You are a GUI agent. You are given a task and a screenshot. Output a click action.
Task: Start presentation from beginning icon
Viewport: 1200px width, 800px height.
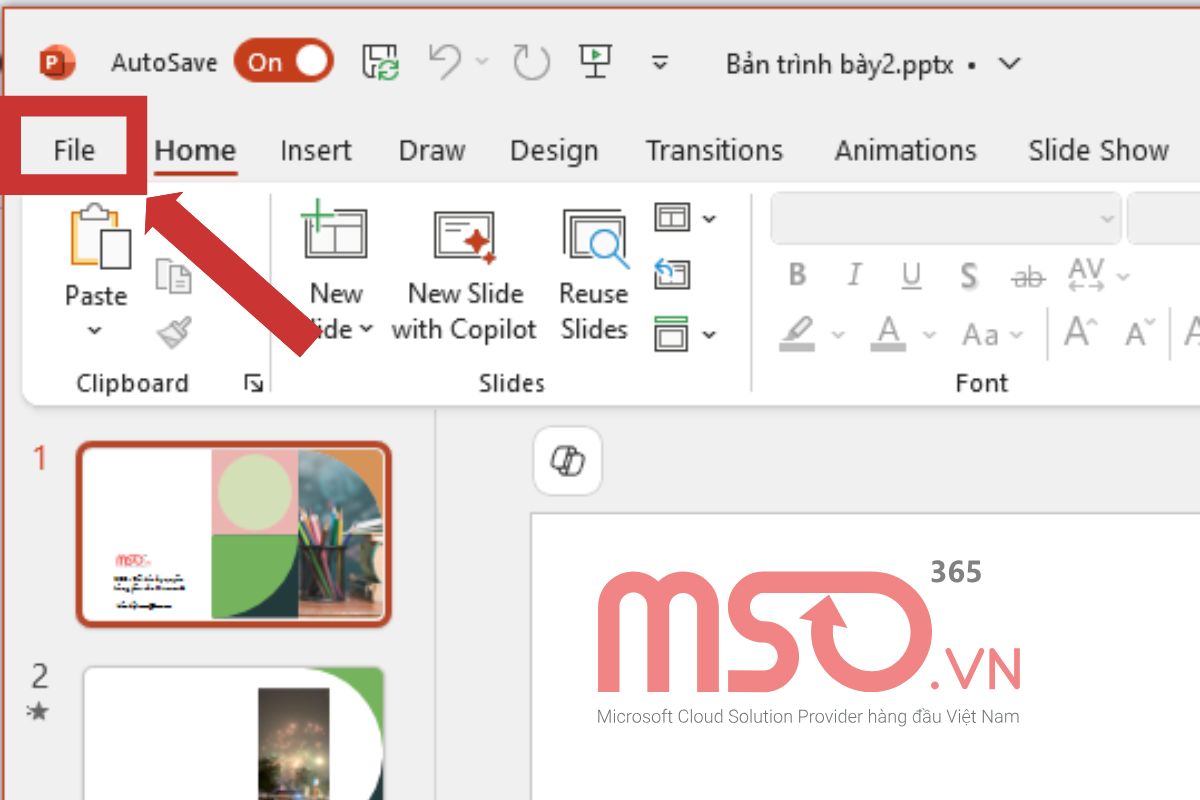(x=596, y=62)
